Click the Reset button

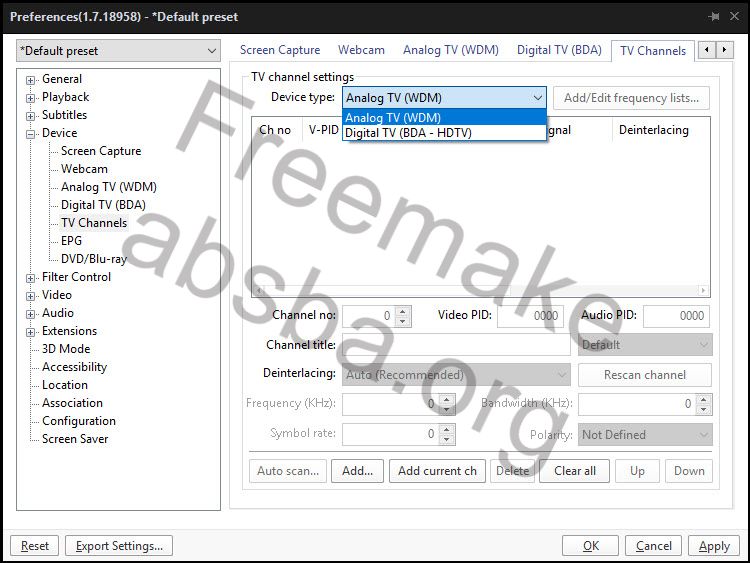click(35, 546)
